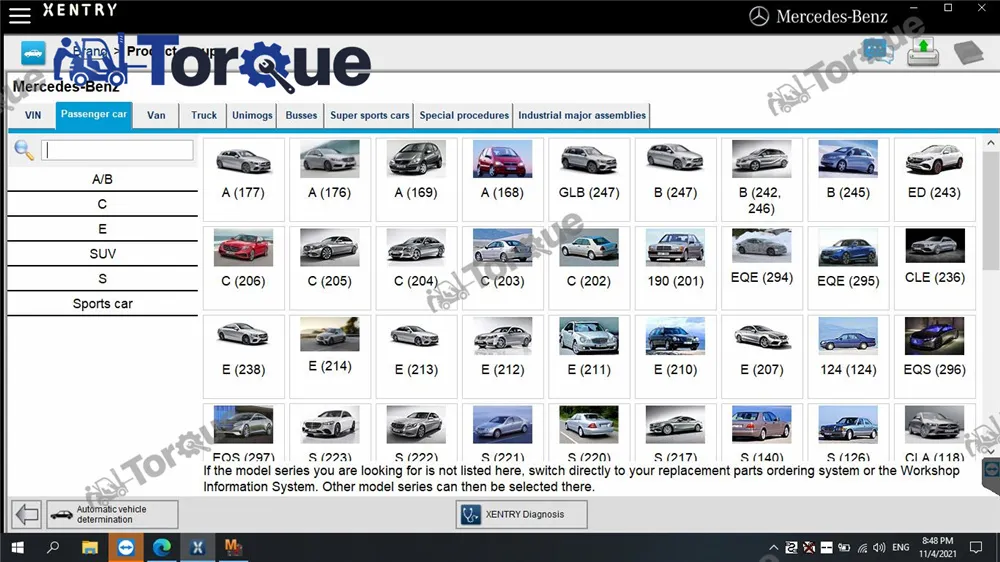
Task: Select model A (177)
Action: 243,179
